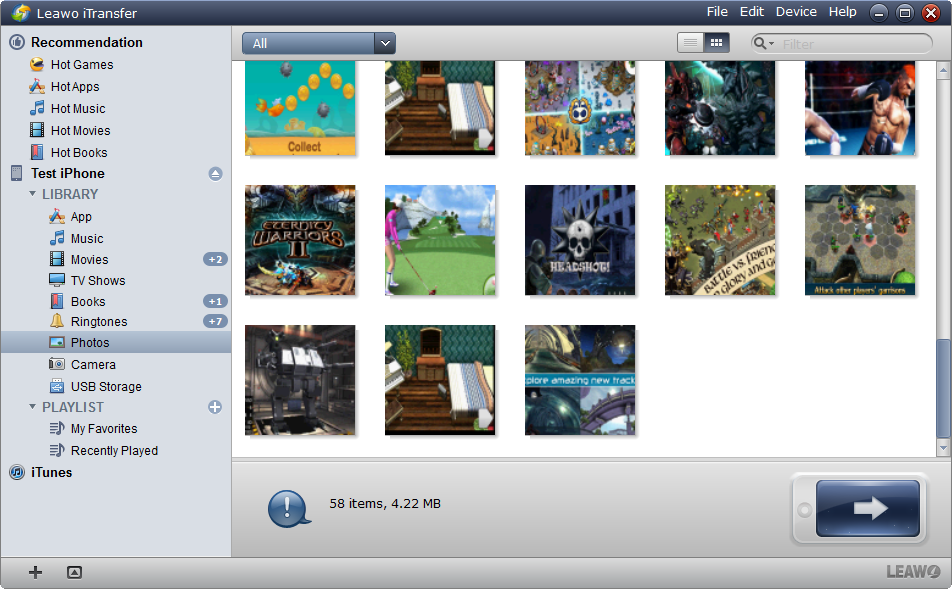Select the HEADSHOT skull thumbnail
Viewport: 952px width, 589px height.
[x=580, y=240]
